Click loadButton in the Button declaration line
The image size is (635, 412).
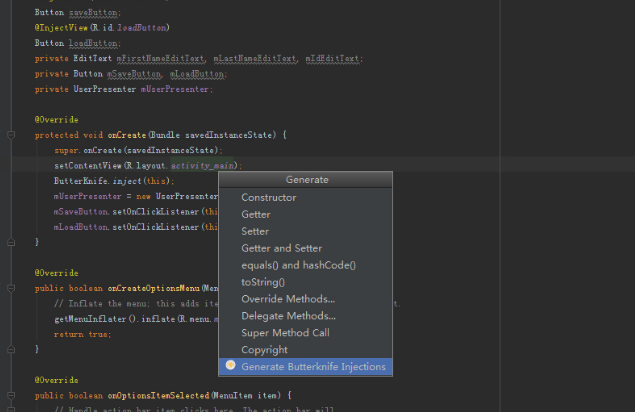click(x=93, y=43)
